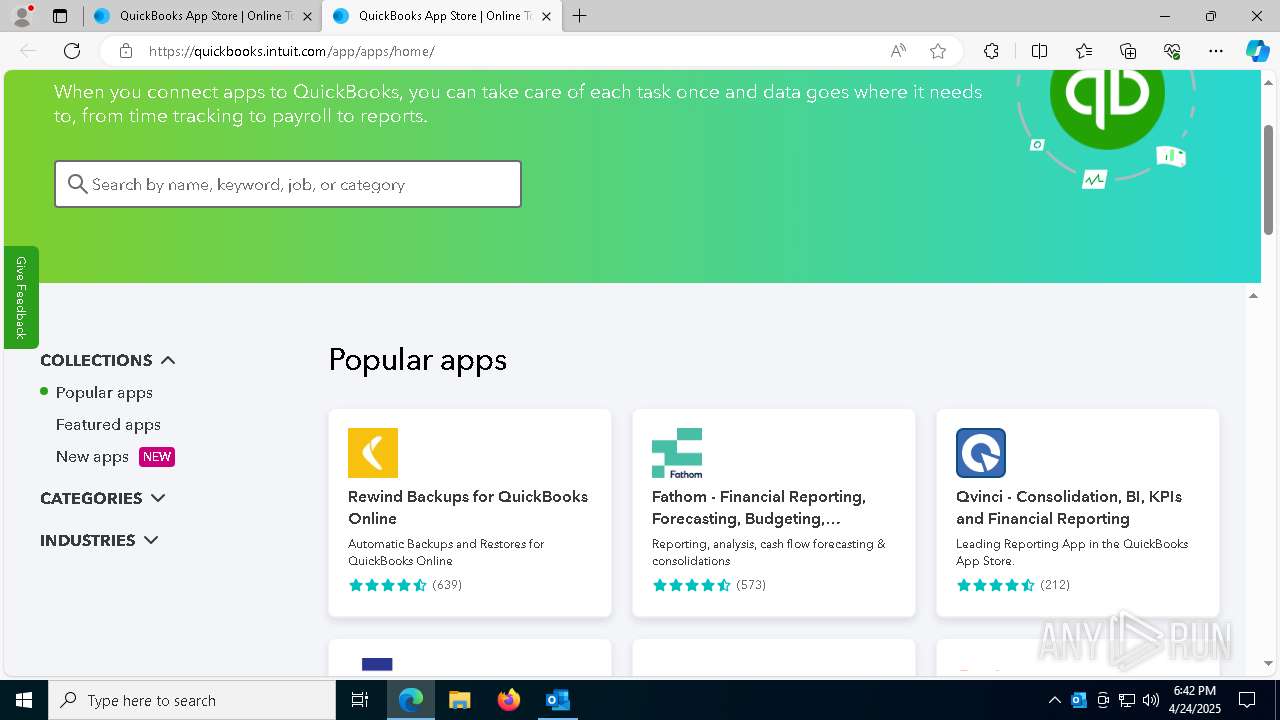Image resolution: width=1280 pixels, height=720 pixels.
Task: Open the Favorites list
Action: tap(1084, 51)
